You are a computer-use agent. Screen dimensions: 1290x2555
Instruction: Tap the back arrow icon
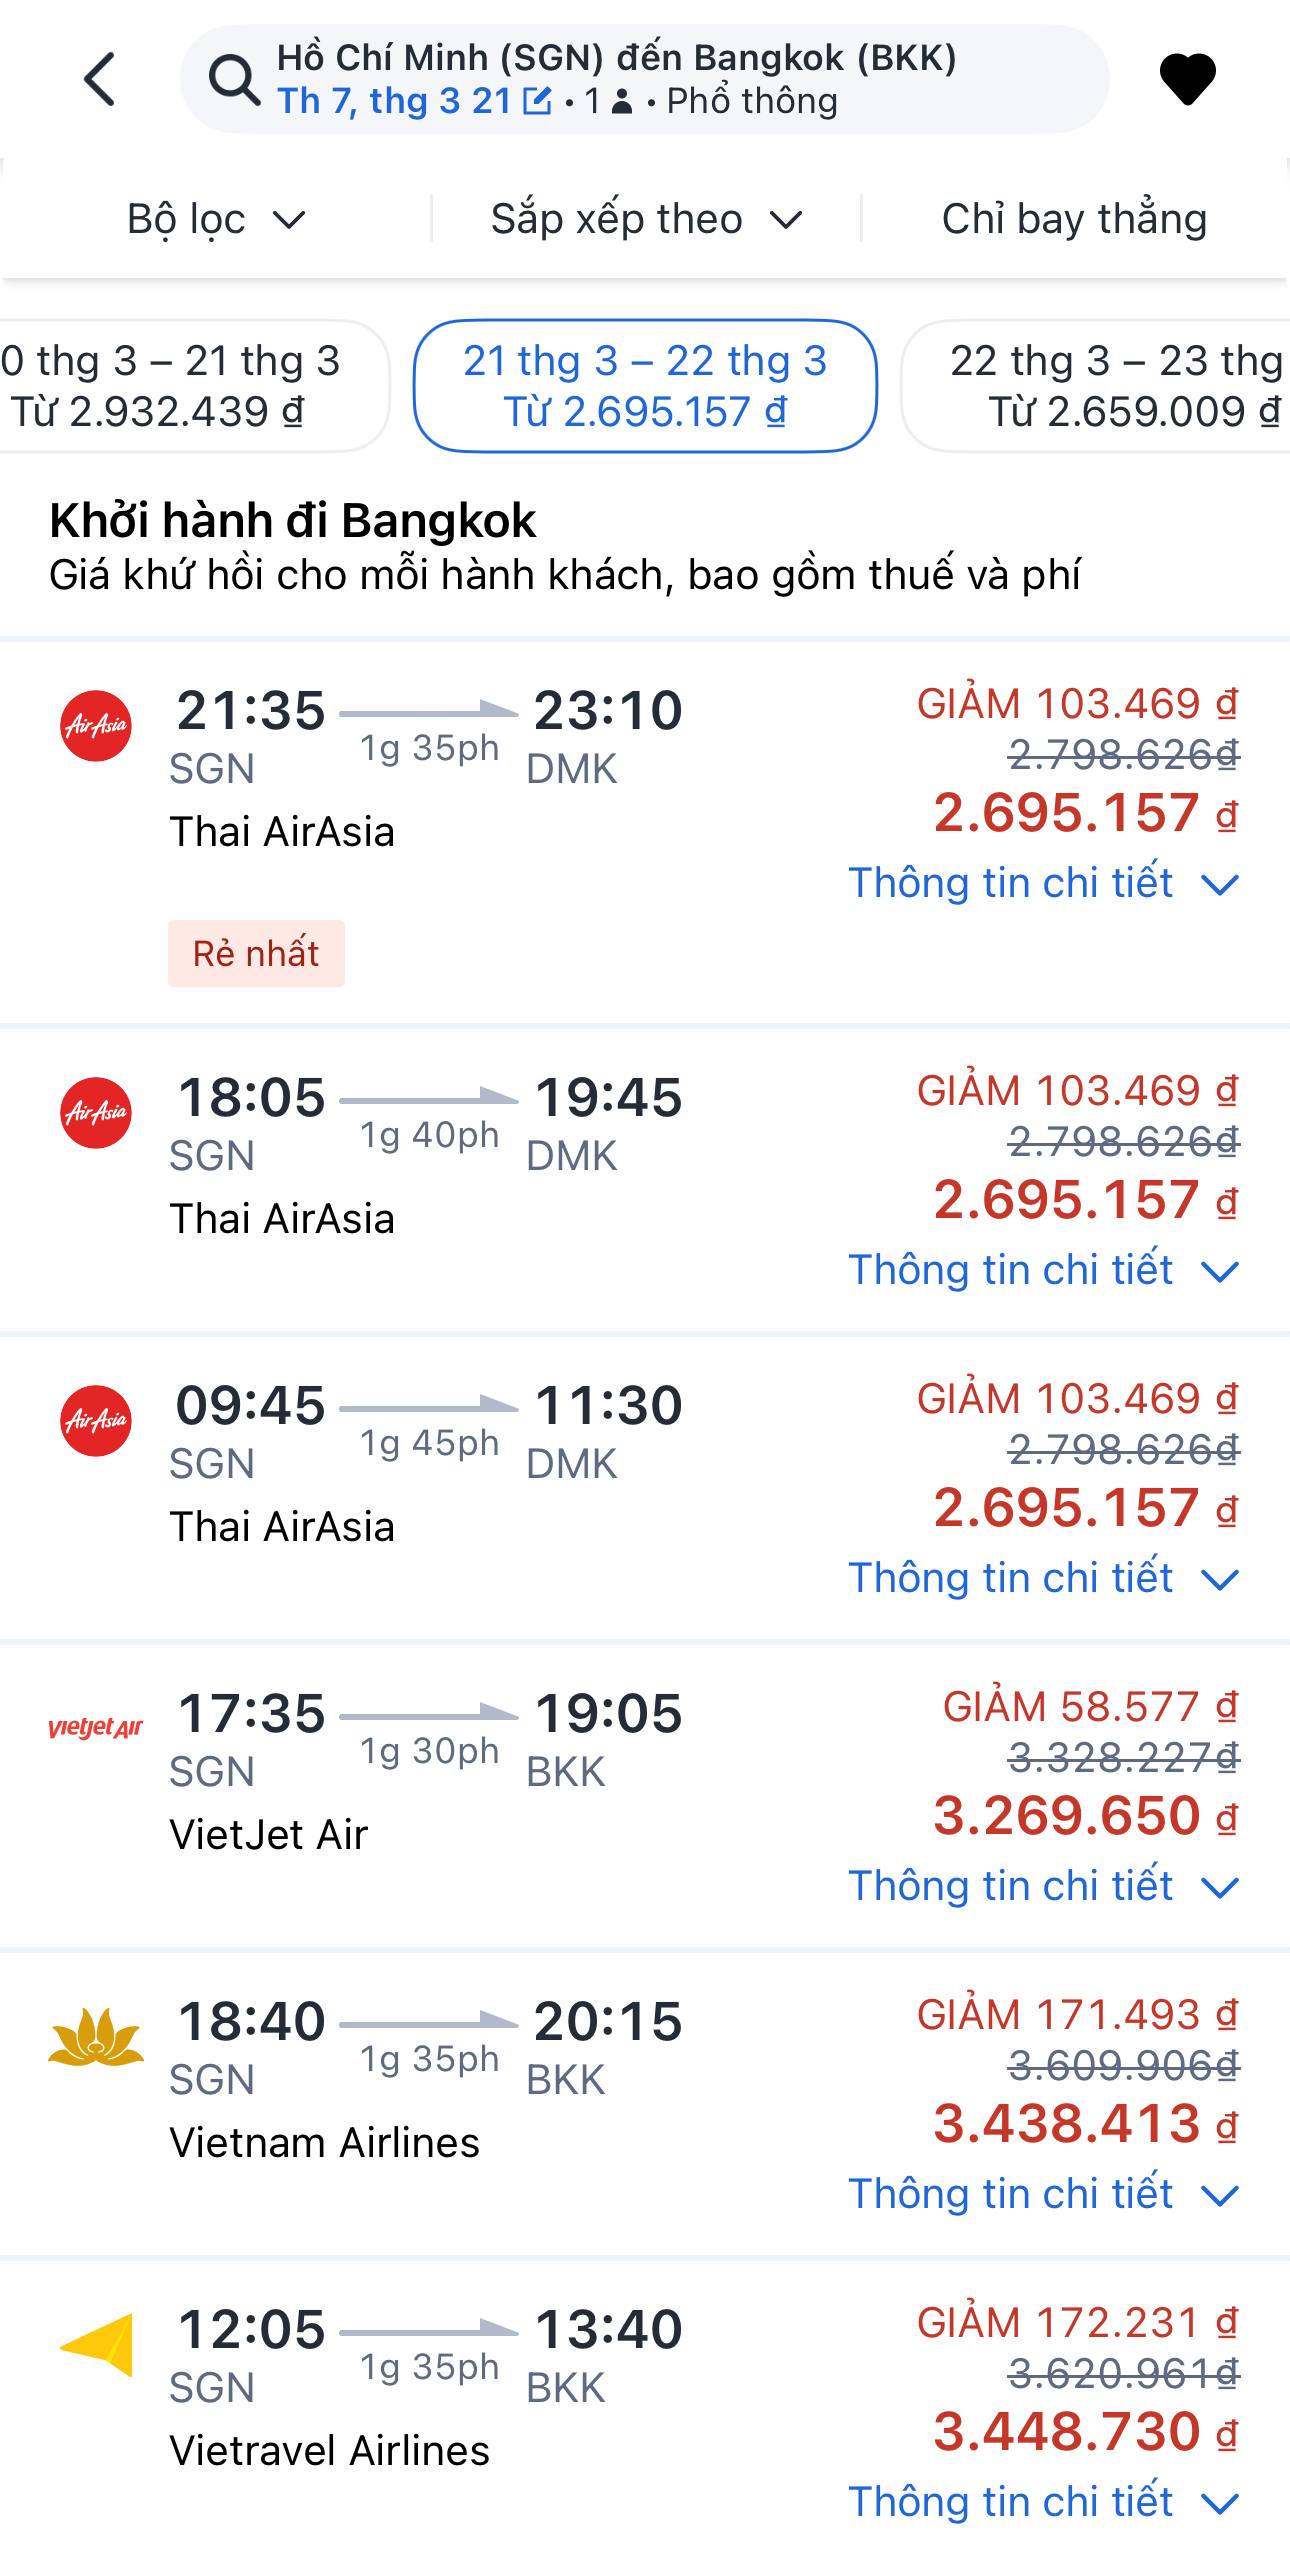click(x=100, y=79)
